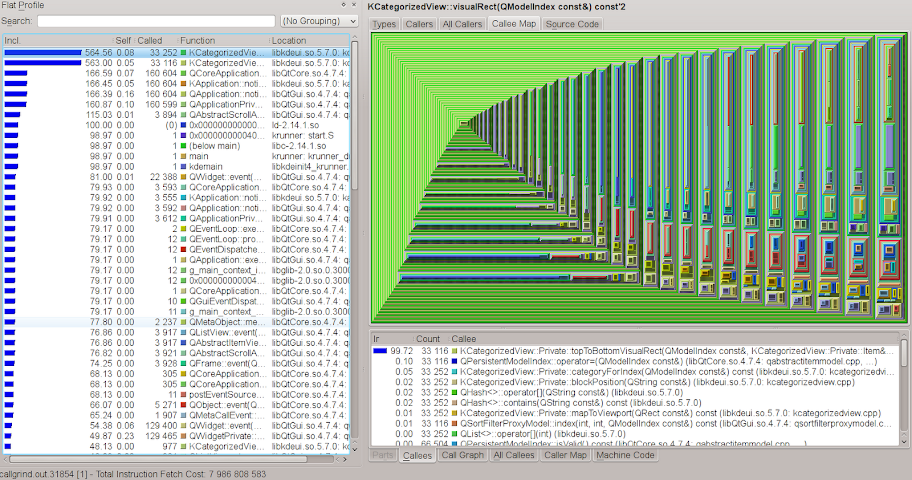Click the color icon of categoryForIndex callee
The height and width of the screenshot is (480, 912).
click(x=453, y=372)
